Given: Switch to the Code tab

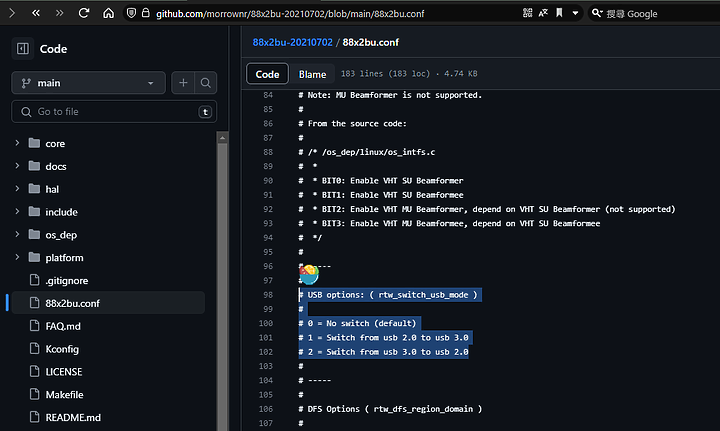Looking at the screenshot, I should (x=267, y=74).
